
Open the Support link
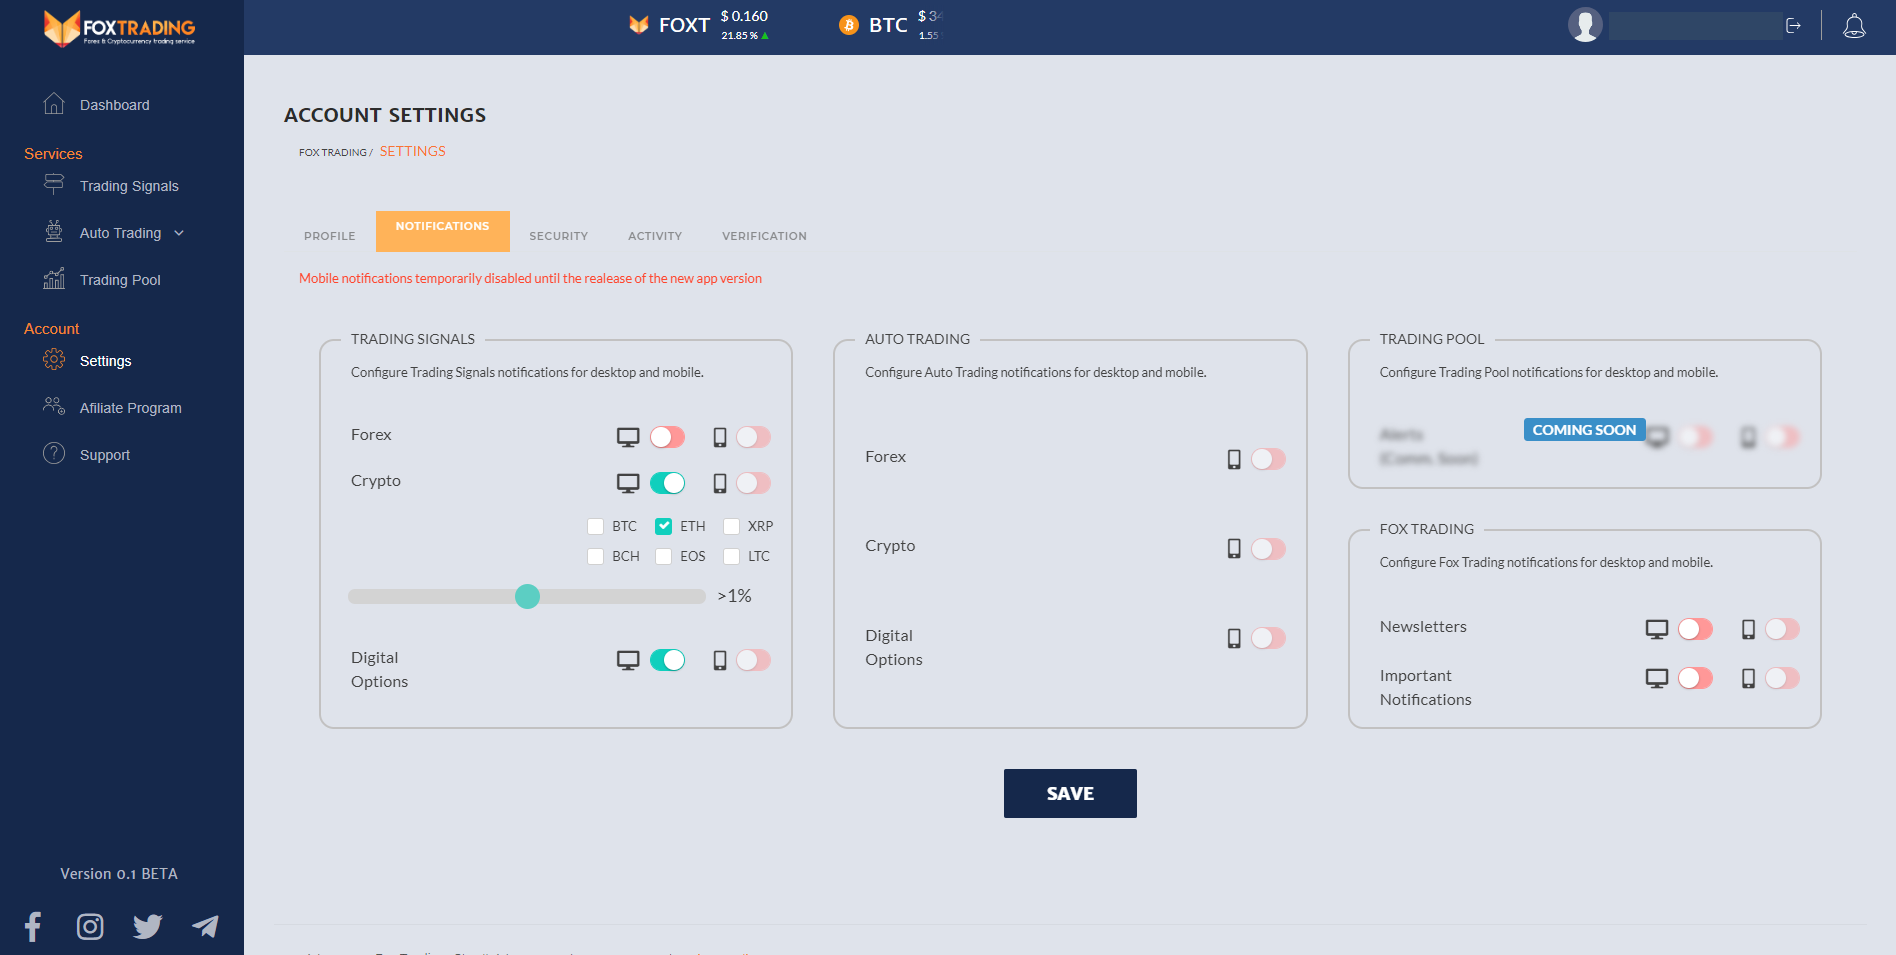click(x=105, y=455)
